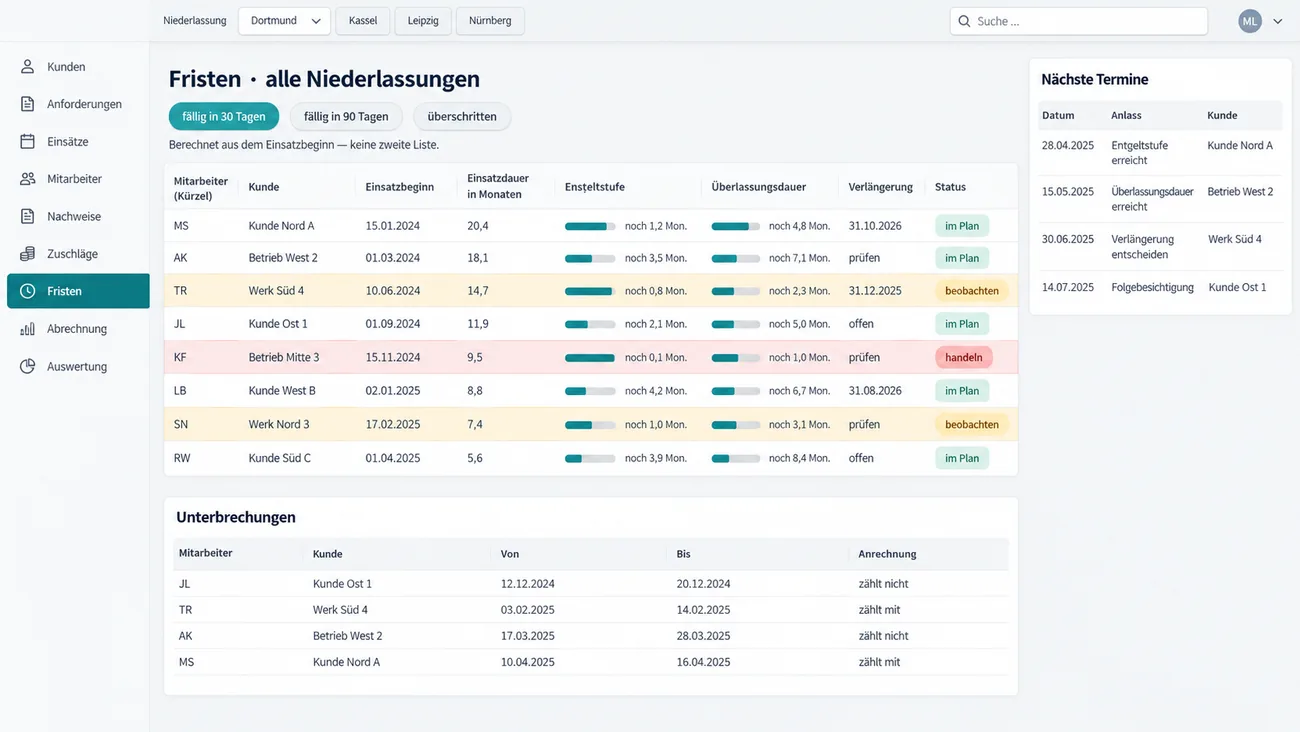This screenshot has height=732, width=1300.
Task: Click the Zuschläge coins icon
Action: [28, 254]
